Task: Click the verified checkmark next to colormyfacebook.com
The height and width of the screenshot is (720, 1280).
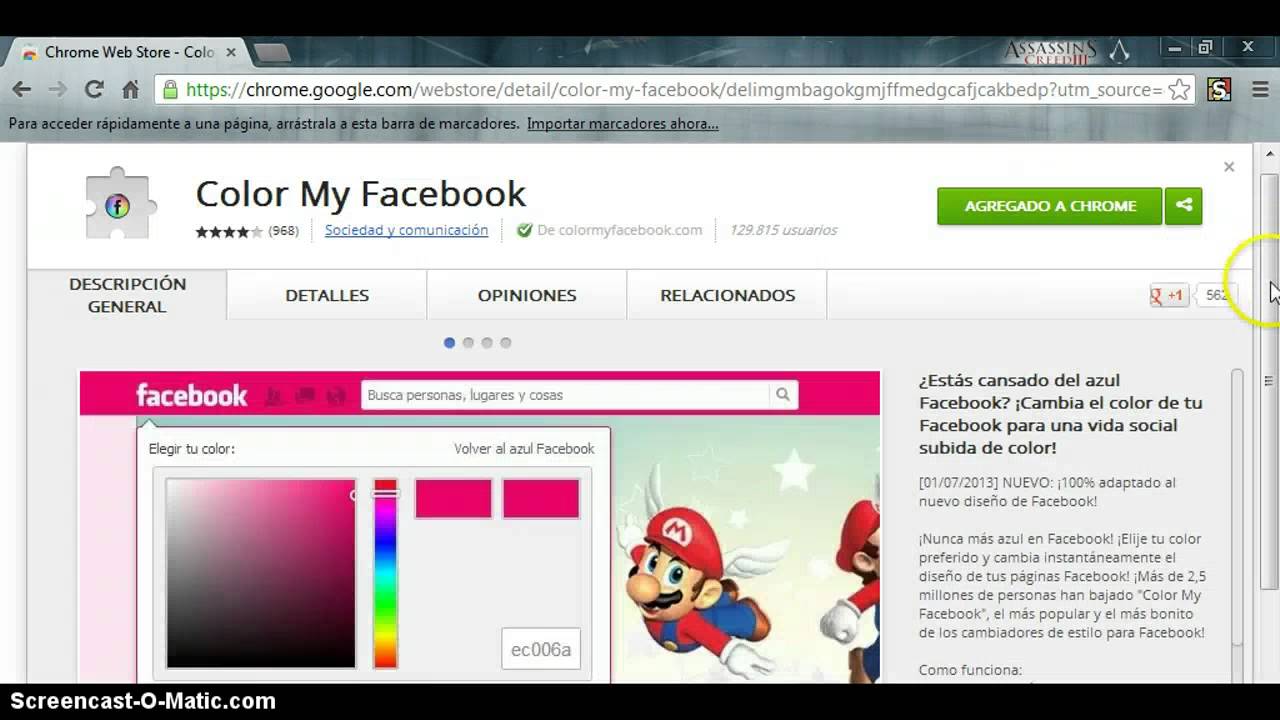Action: 524,230
